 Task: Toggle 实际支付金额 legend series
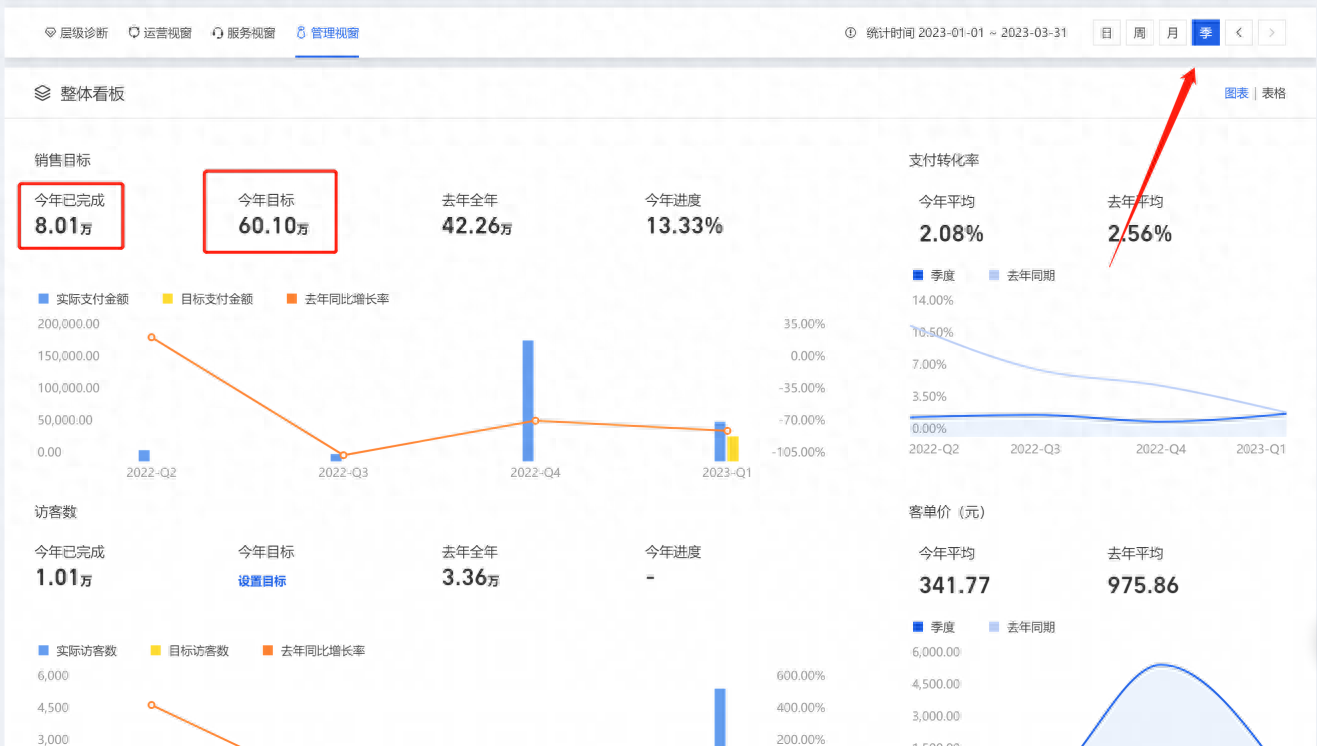pos(83,299)
